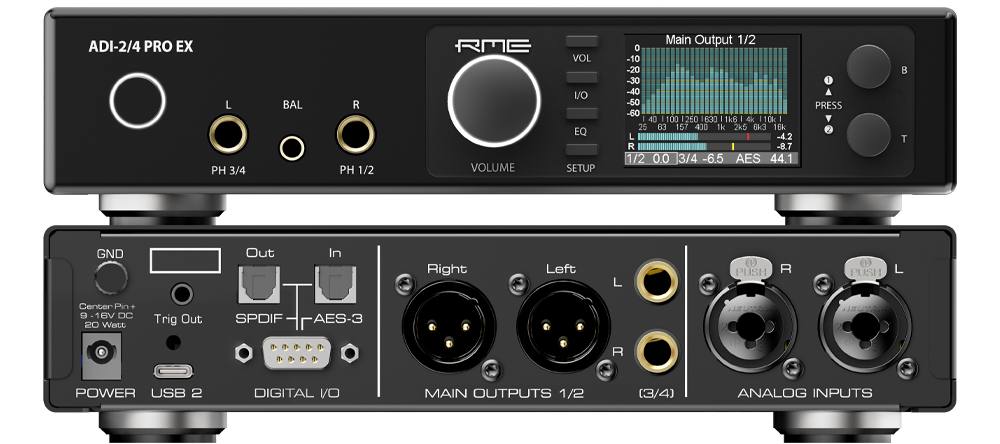Click the large VOLUME knob
This screenshot has width=1000, height=444.
494,100
